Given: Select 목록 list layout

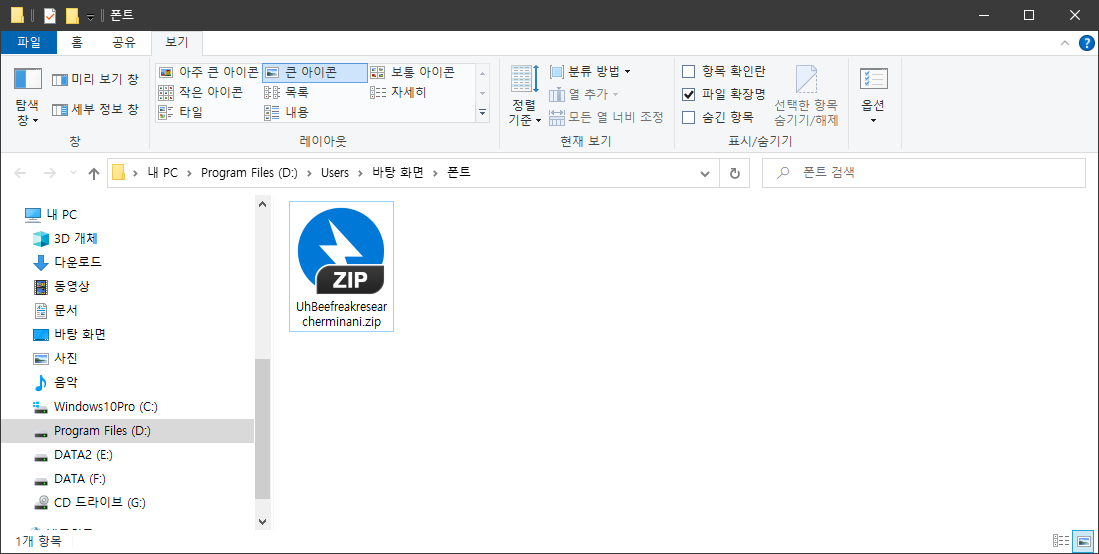Looking at the screenshot, I should click(287, 92).
